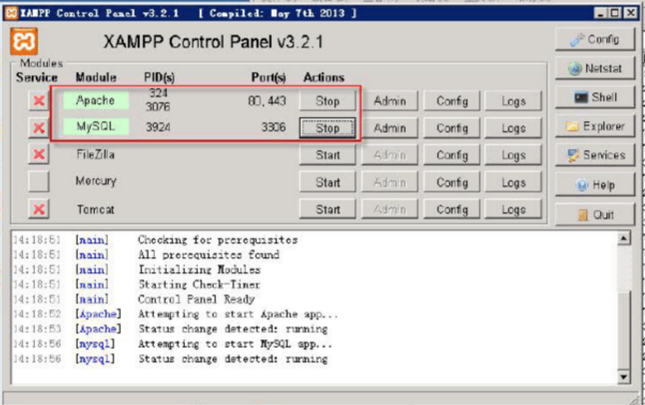
Task: Click the disabled FileZilla Admin button
Action: 390,155
